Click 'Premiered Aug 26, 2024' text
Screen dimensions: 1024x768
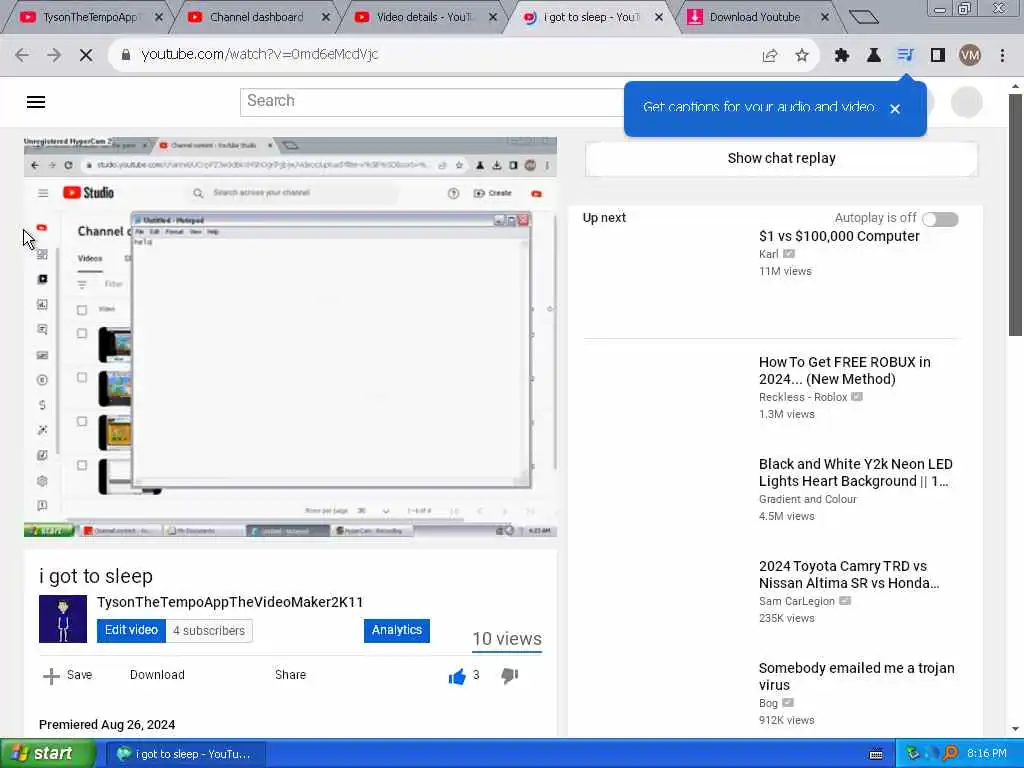(107, 725)
